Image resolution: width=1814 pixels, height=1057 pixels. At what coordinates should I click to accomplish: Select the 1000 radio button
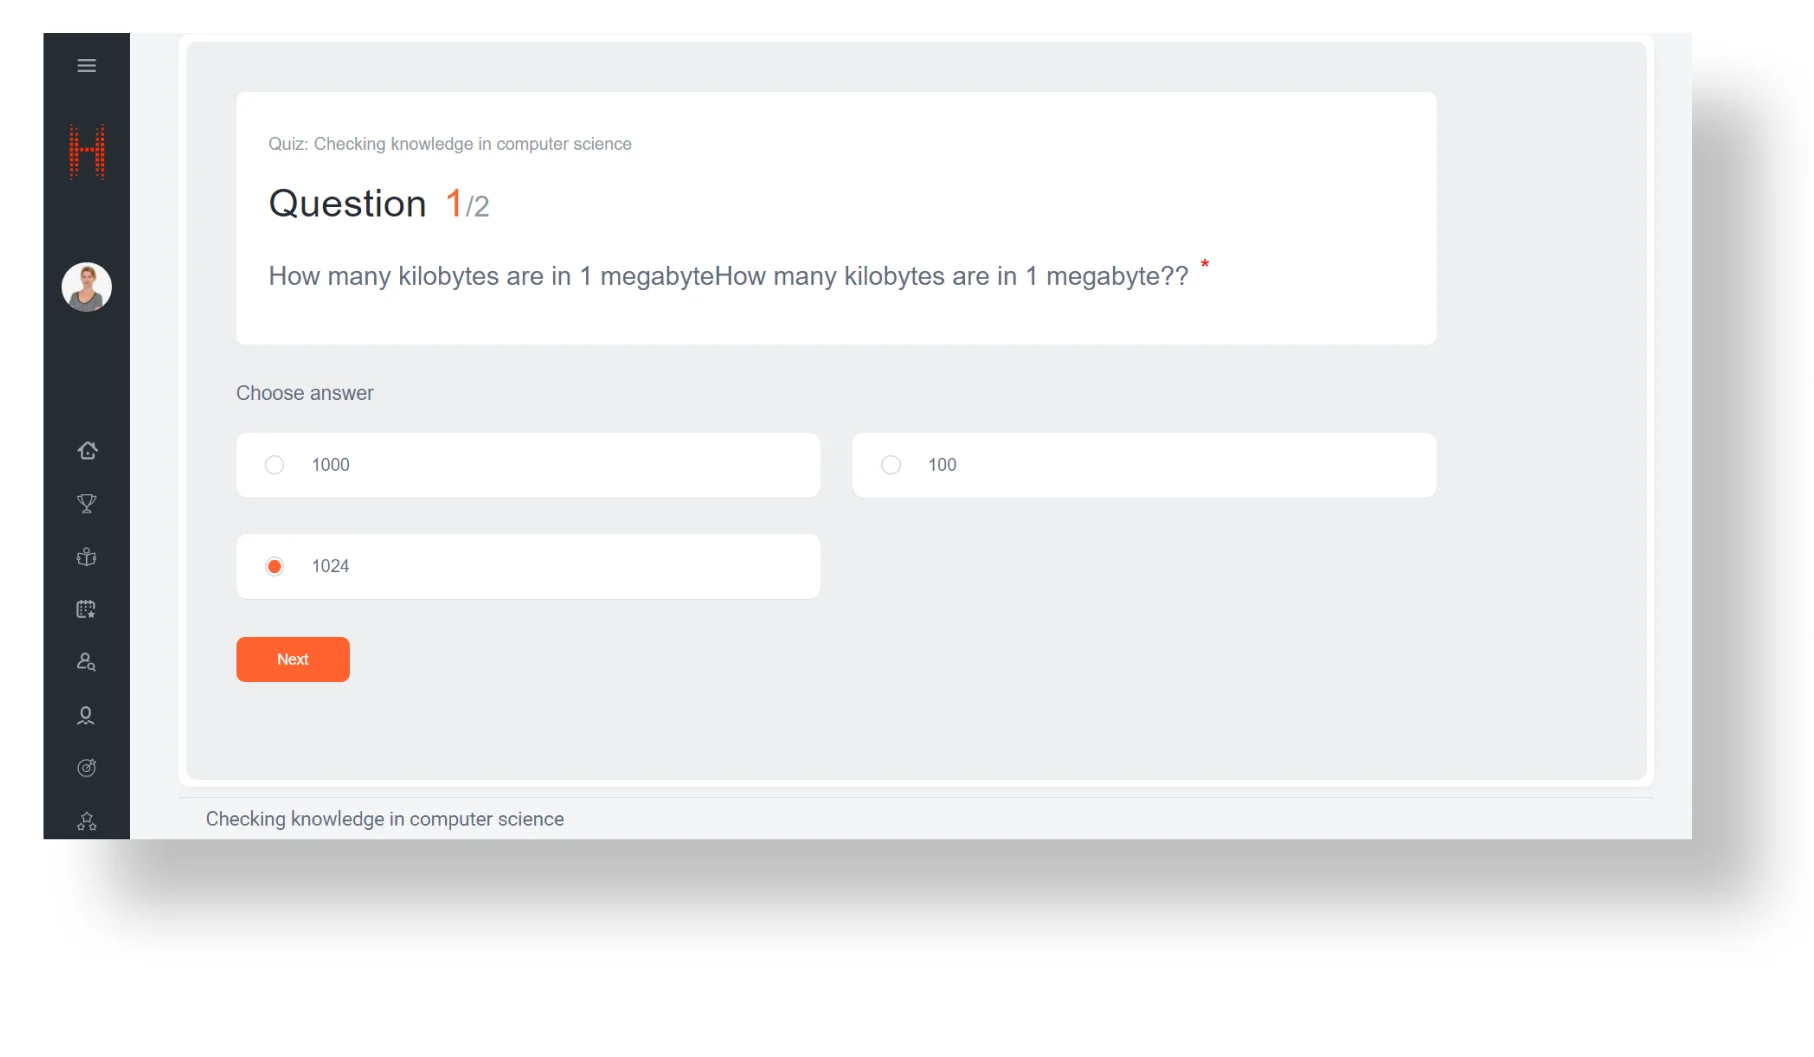tap(274, 465)
